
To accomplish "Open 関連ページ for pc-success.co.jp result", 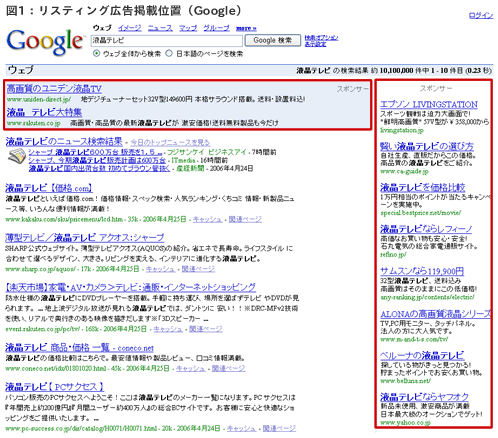I will click(x=279, y=428).
